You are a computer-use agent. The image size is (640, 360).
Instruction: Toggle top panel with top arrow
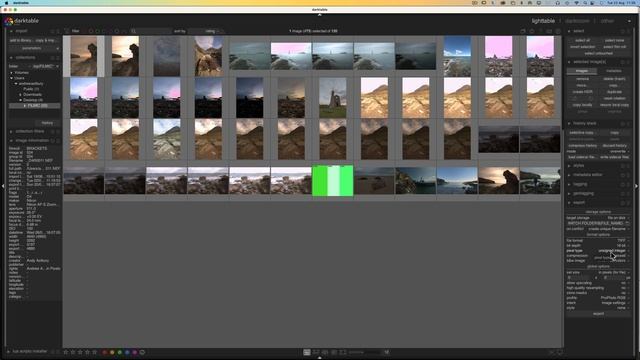[320, 15]
